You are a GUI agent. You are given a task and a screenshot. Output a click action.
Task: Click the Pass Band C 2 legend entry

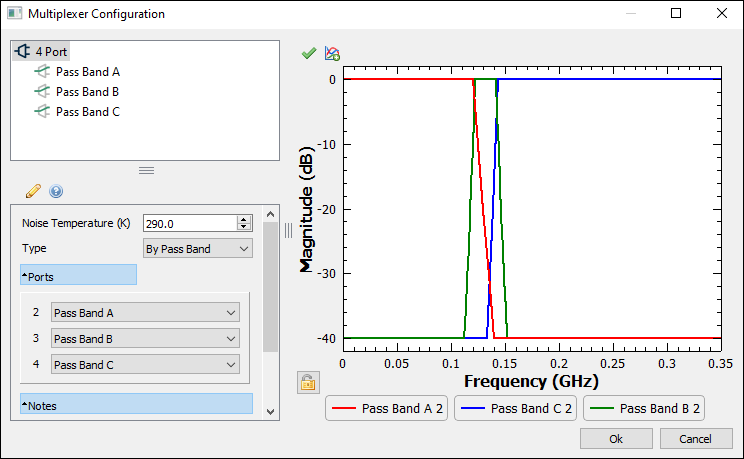pyautogui.click(x=515, y=408)
